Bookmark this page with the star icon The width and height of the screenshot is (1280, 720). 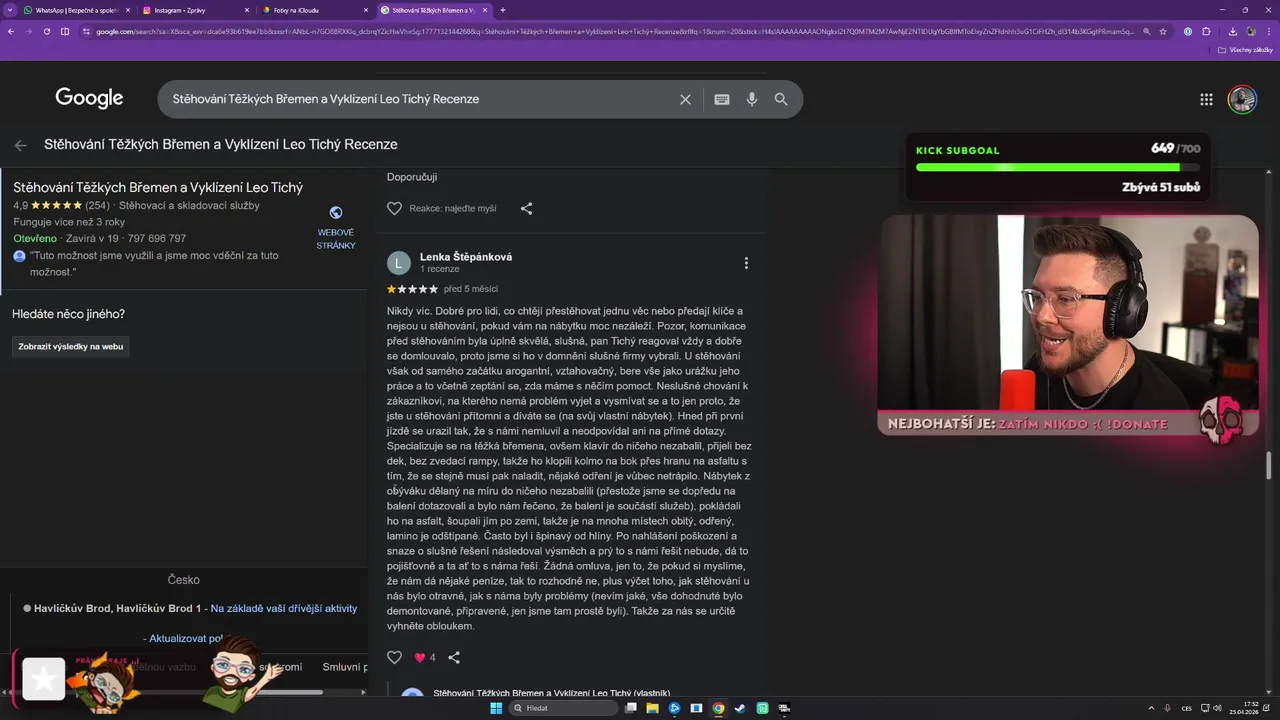point(1162,31)
